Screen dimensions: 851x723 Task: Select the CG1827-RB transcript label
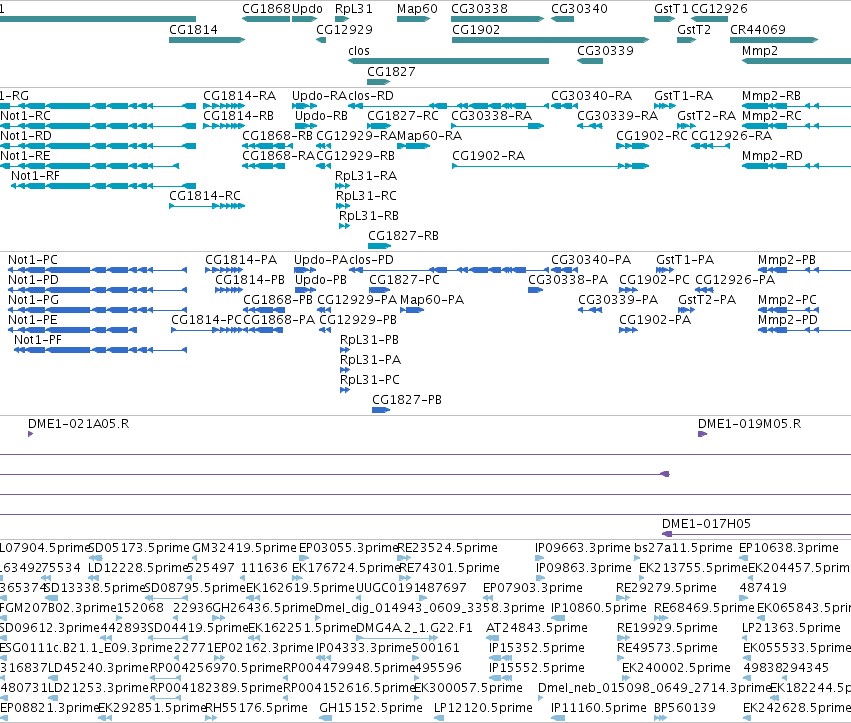click(403, 236)
